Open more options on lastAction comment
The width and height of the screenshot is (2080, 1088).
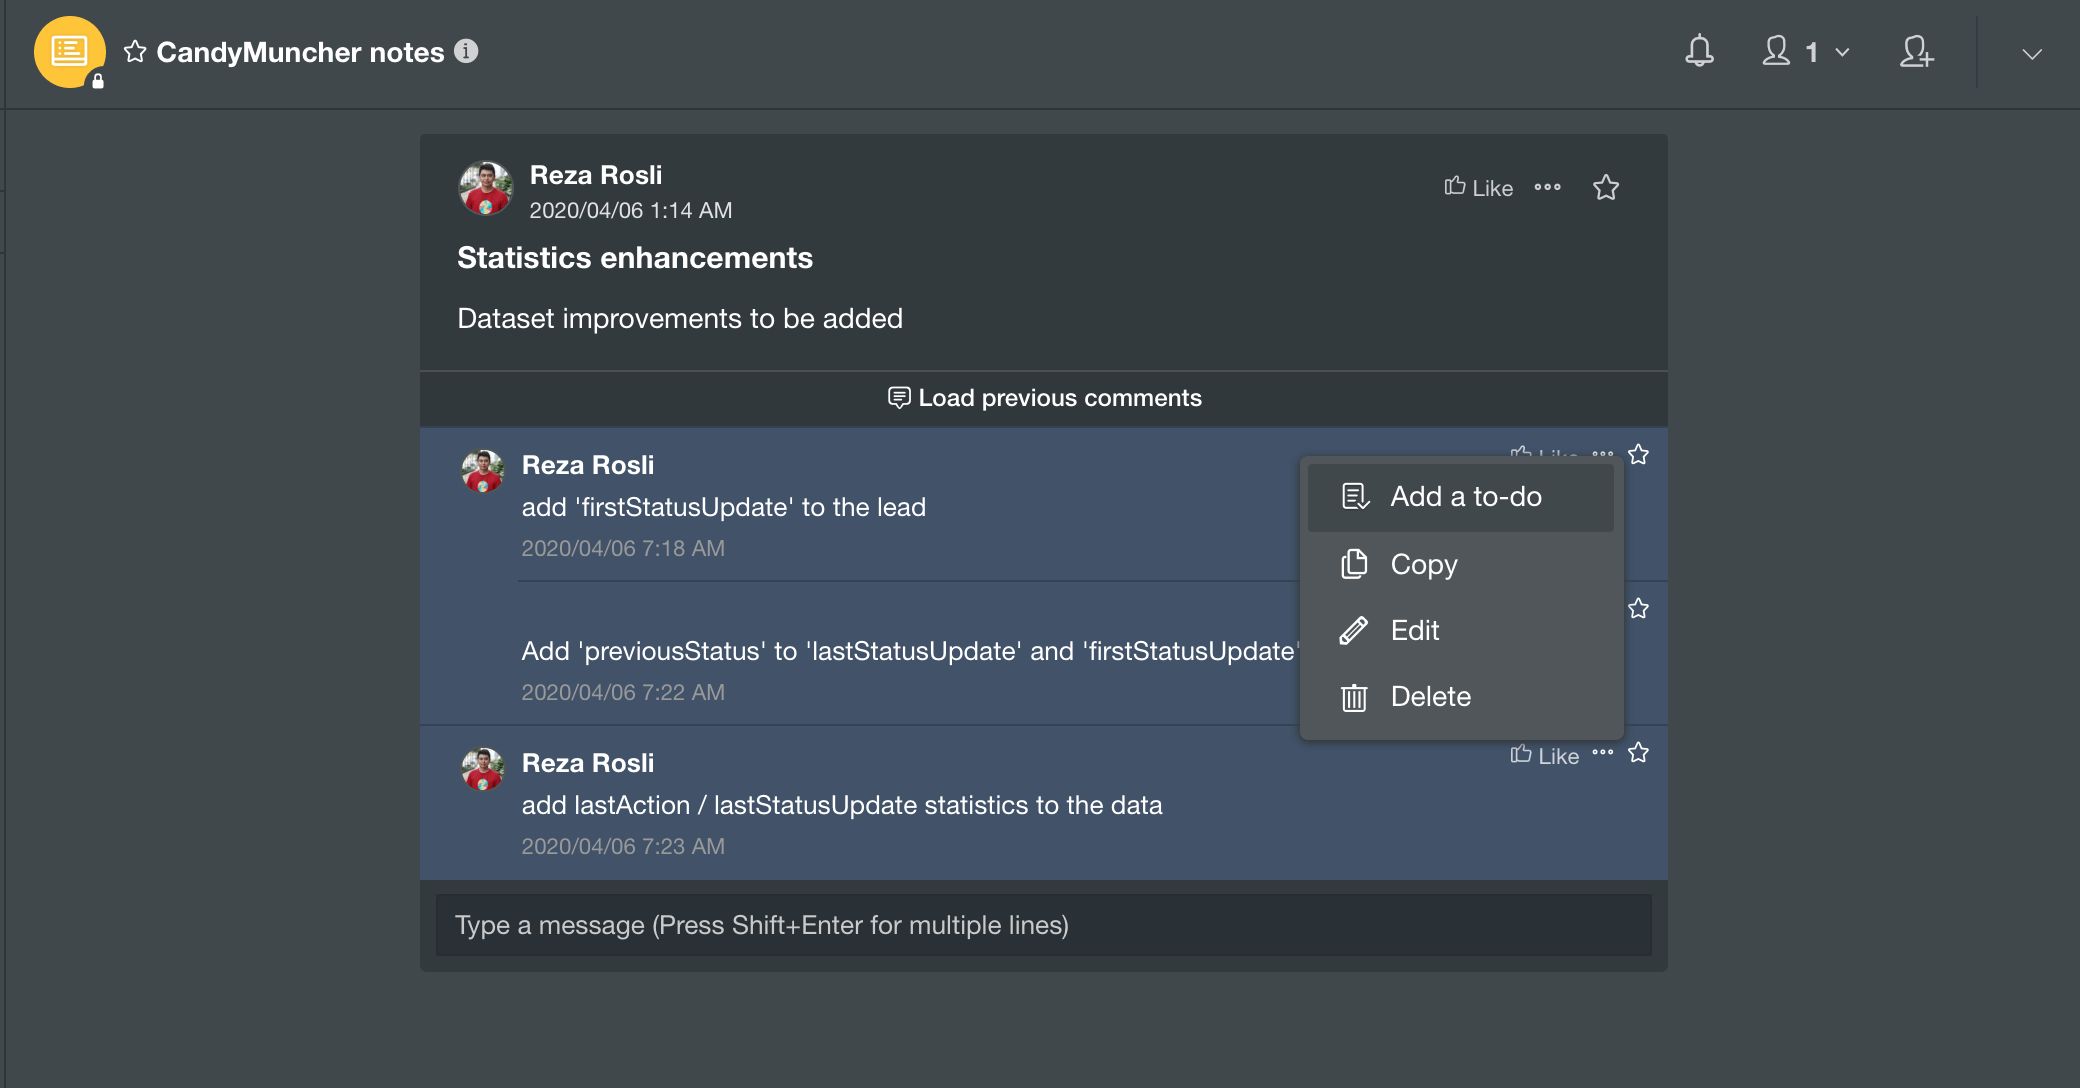1603,752
